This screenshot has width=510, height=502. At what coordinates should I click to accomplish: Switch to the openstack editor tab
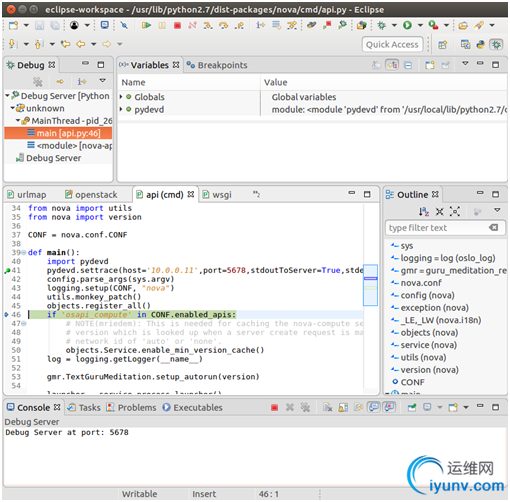click(91, 195)
